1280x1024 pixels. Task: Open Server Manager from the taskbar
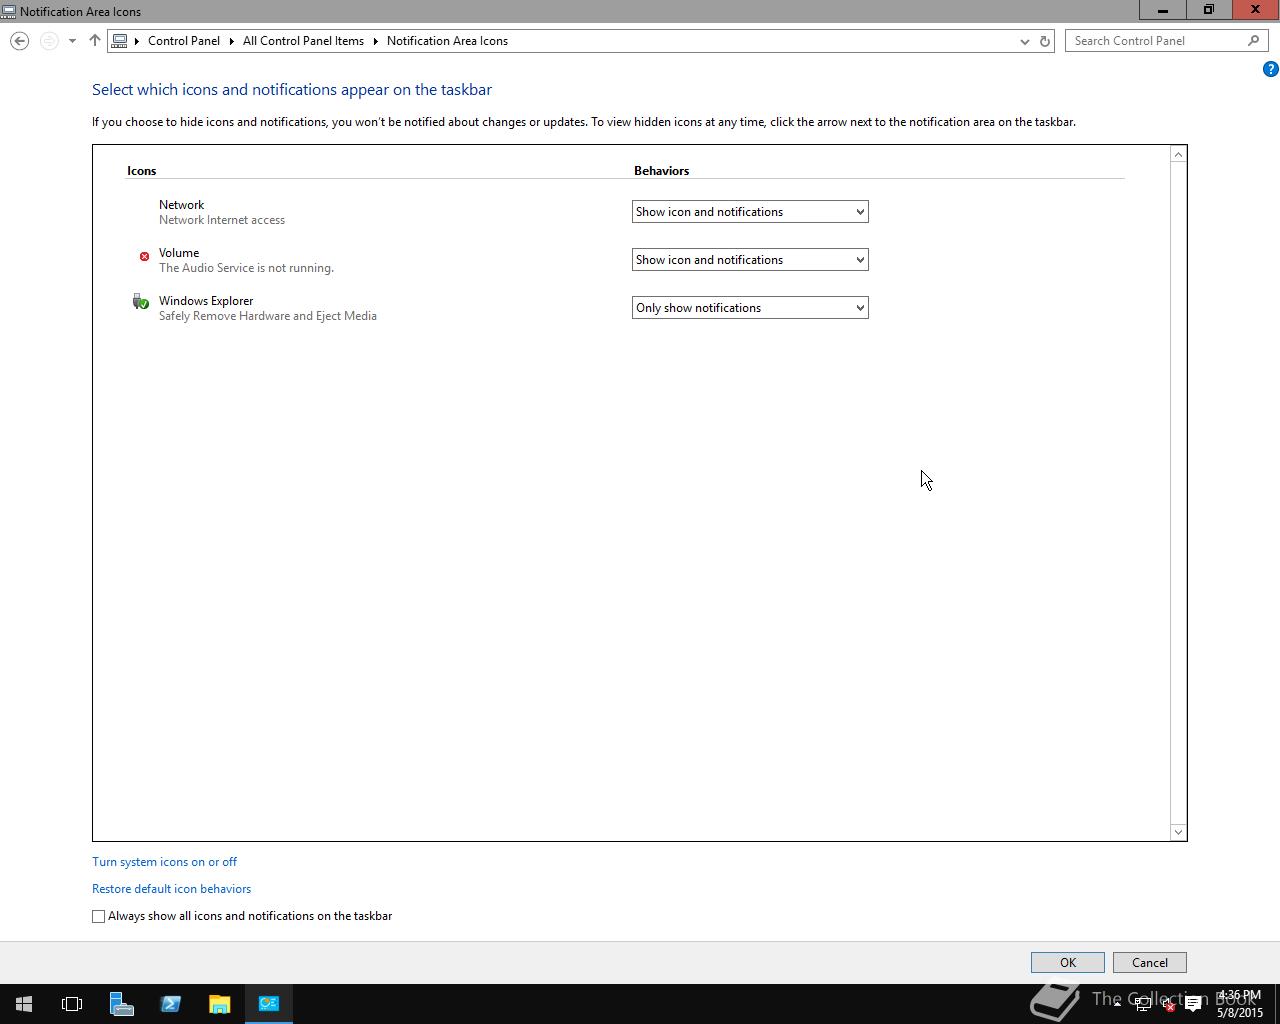(121, 1004)
